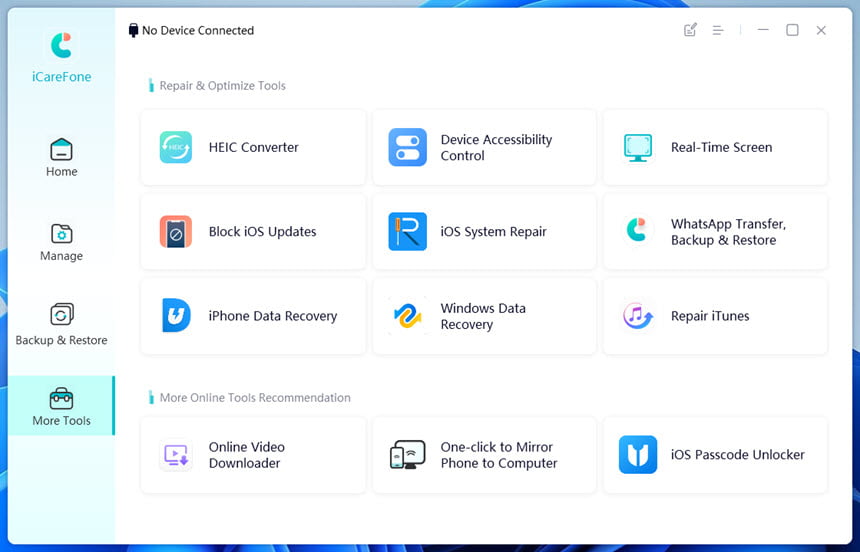The width and height of the screenshot is (860, 552).
Task: Open Repair iTunes label
Action: (710, 316)
